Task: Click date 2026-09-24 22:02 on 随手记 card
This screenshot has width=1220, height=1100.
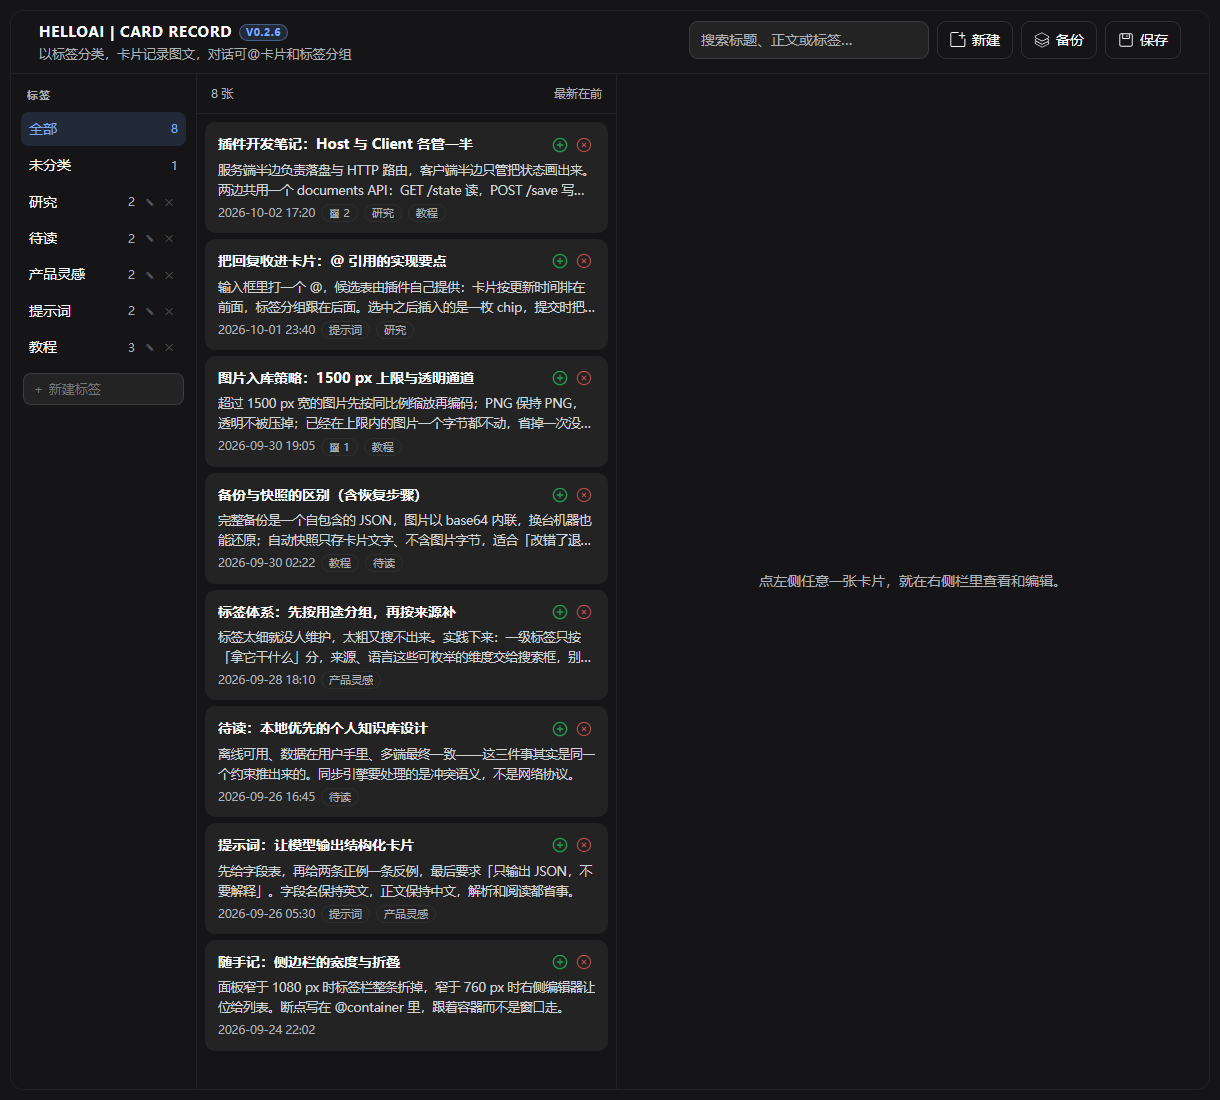Action: click(266, 1029)
